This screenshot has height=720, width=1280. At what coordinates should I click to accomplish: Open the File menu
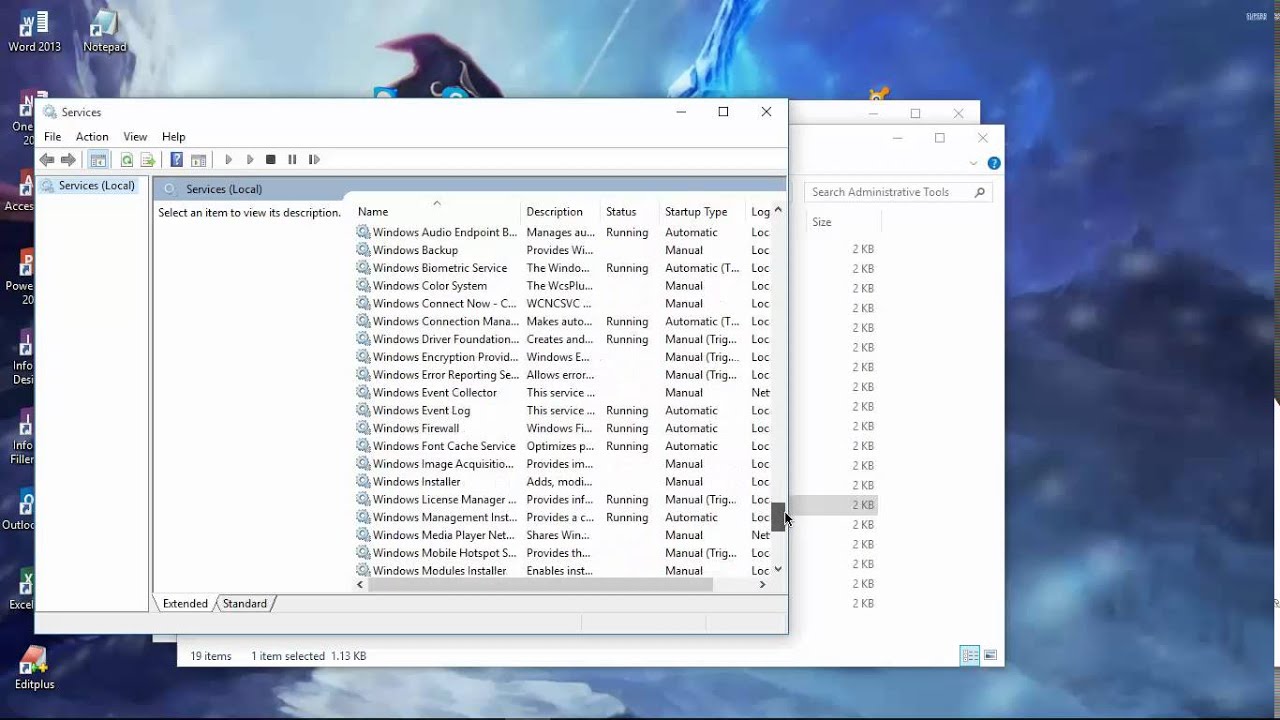[53, 137]
